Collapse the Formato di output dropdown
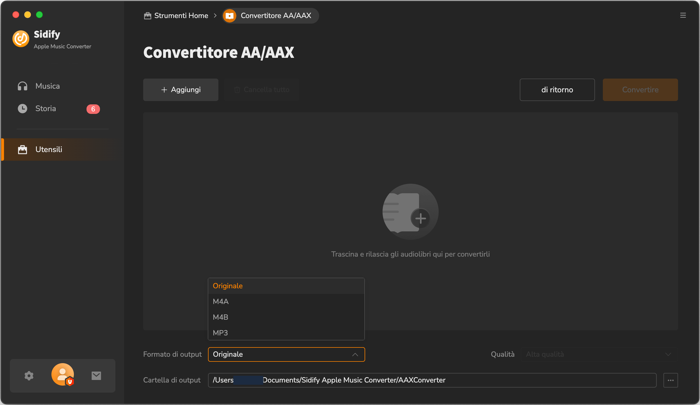700x405 pixels. (286, 355)
